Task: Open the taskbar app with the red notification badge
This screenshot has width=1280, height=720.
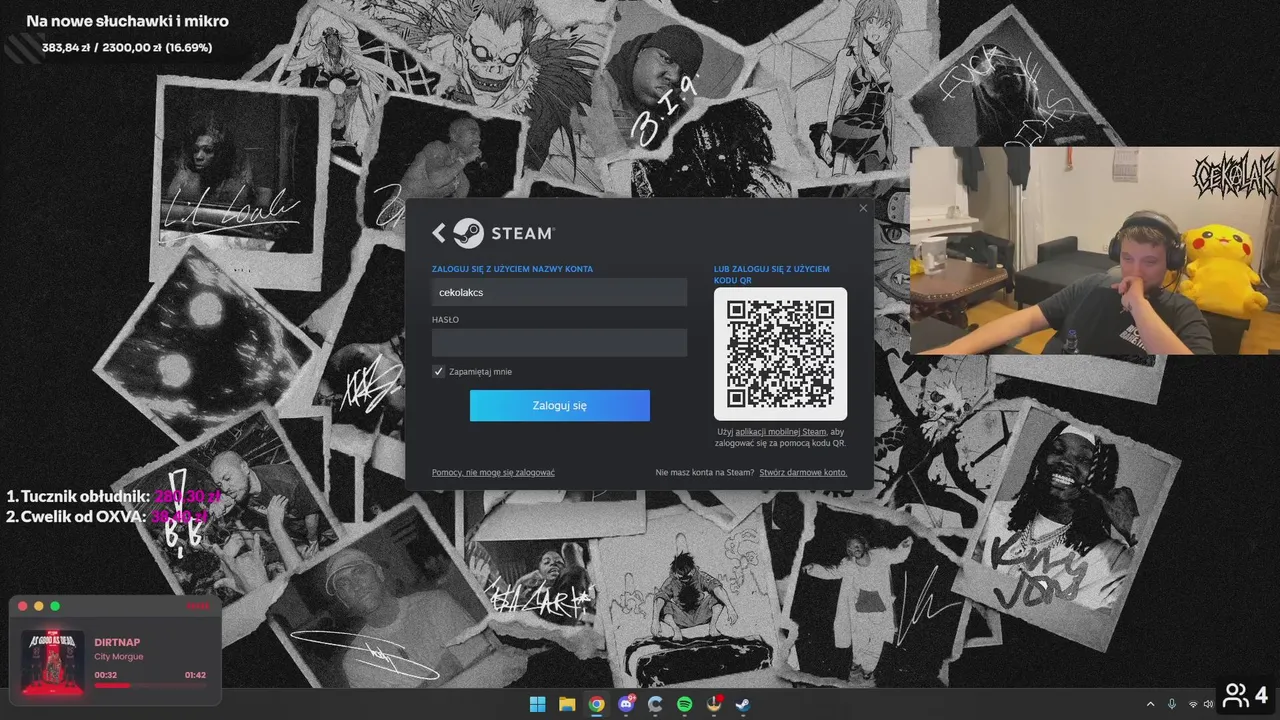Action: pos(714,704)
